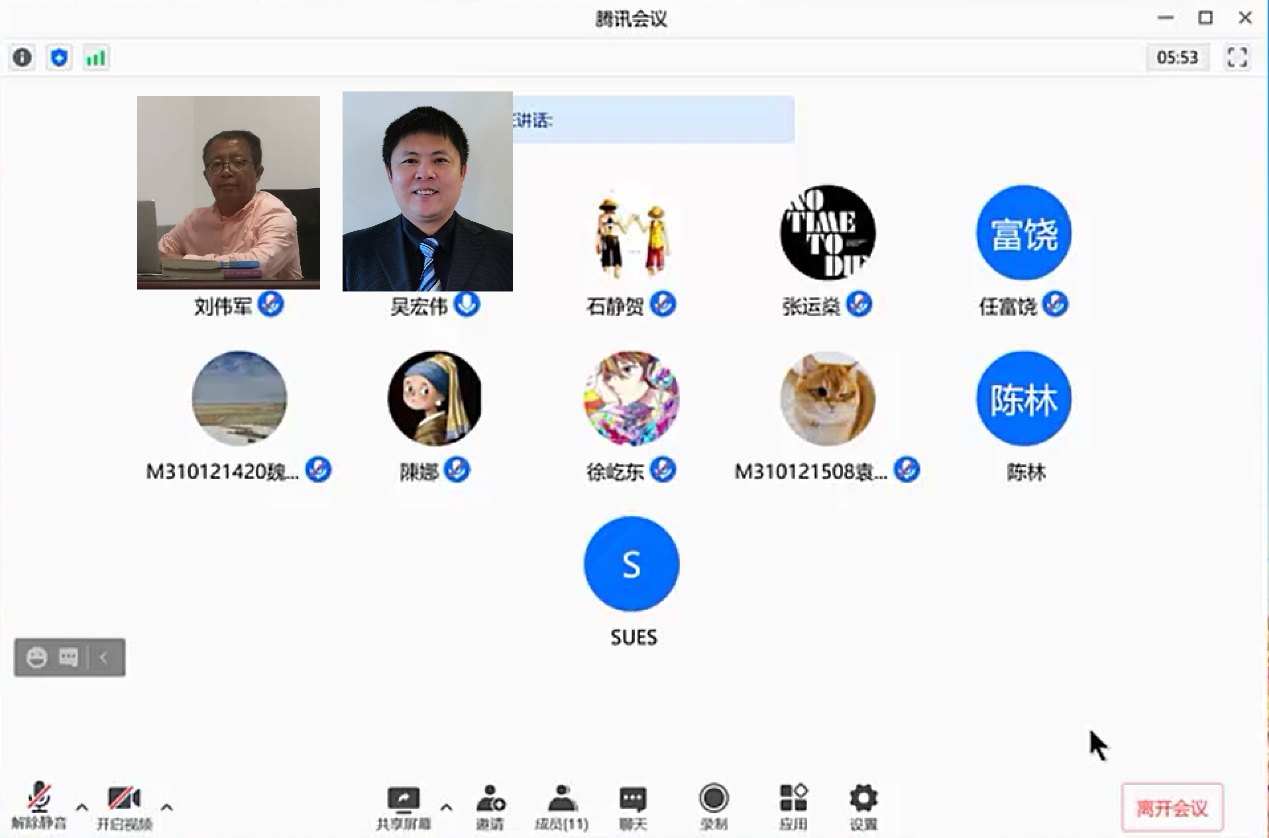Open the Members (成员) list
Screen dimensions: 1269x838
coord(561,806)
